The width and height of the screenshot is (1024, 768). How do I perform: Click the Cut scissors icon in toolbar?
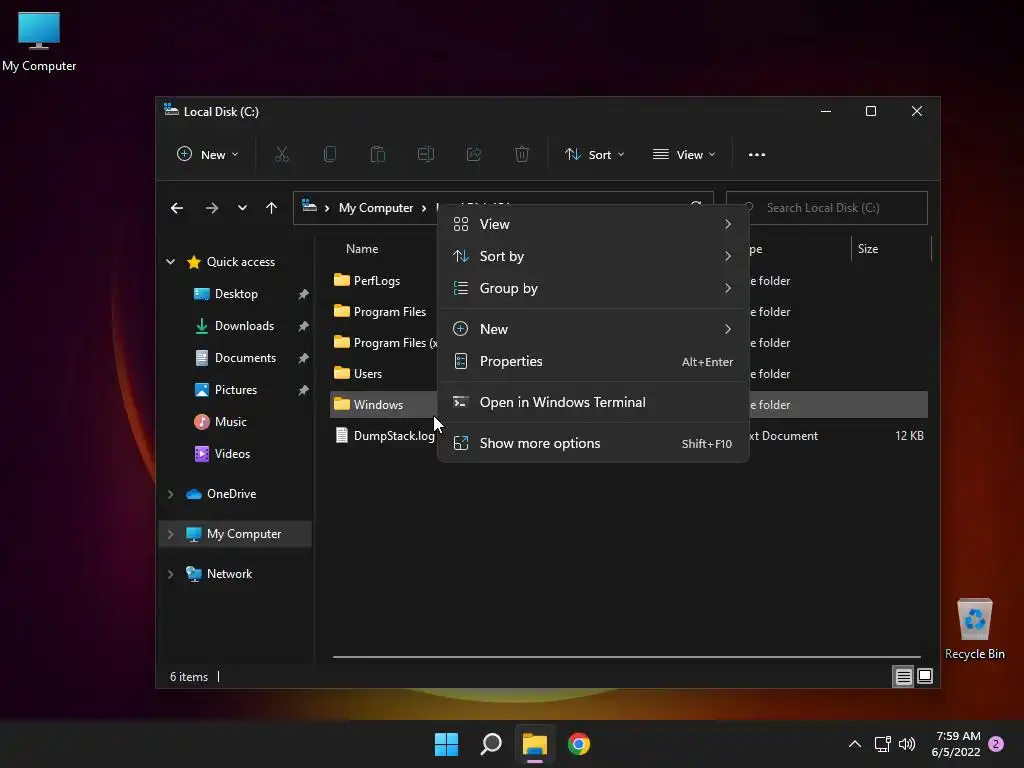(281, 155)
